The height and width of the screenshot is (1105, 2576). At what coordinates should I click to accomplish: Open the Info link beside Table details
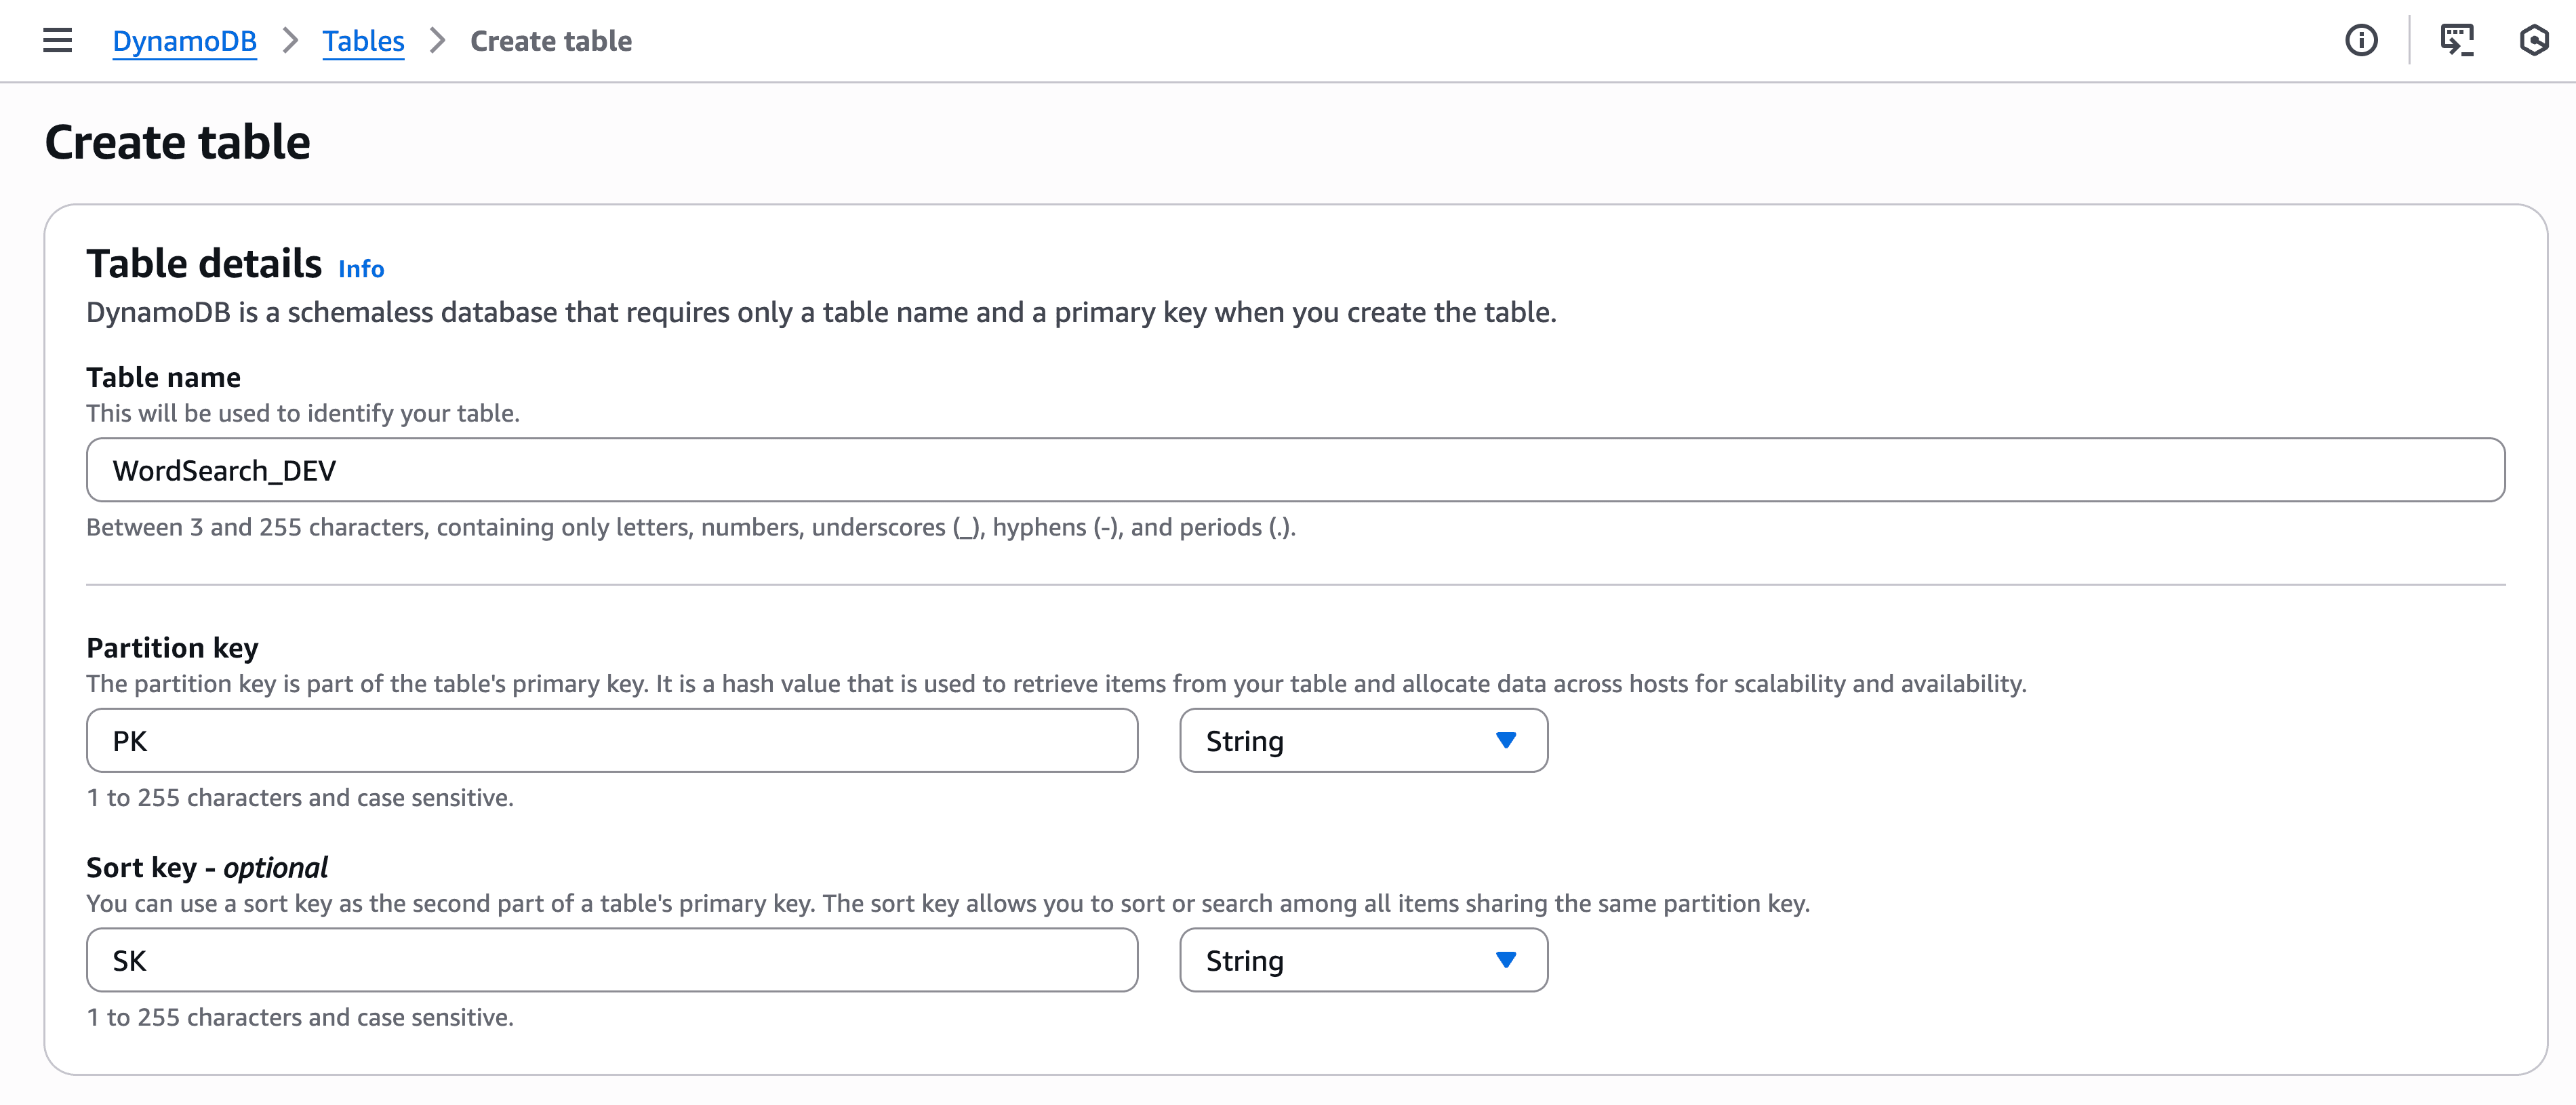[361, 268]
